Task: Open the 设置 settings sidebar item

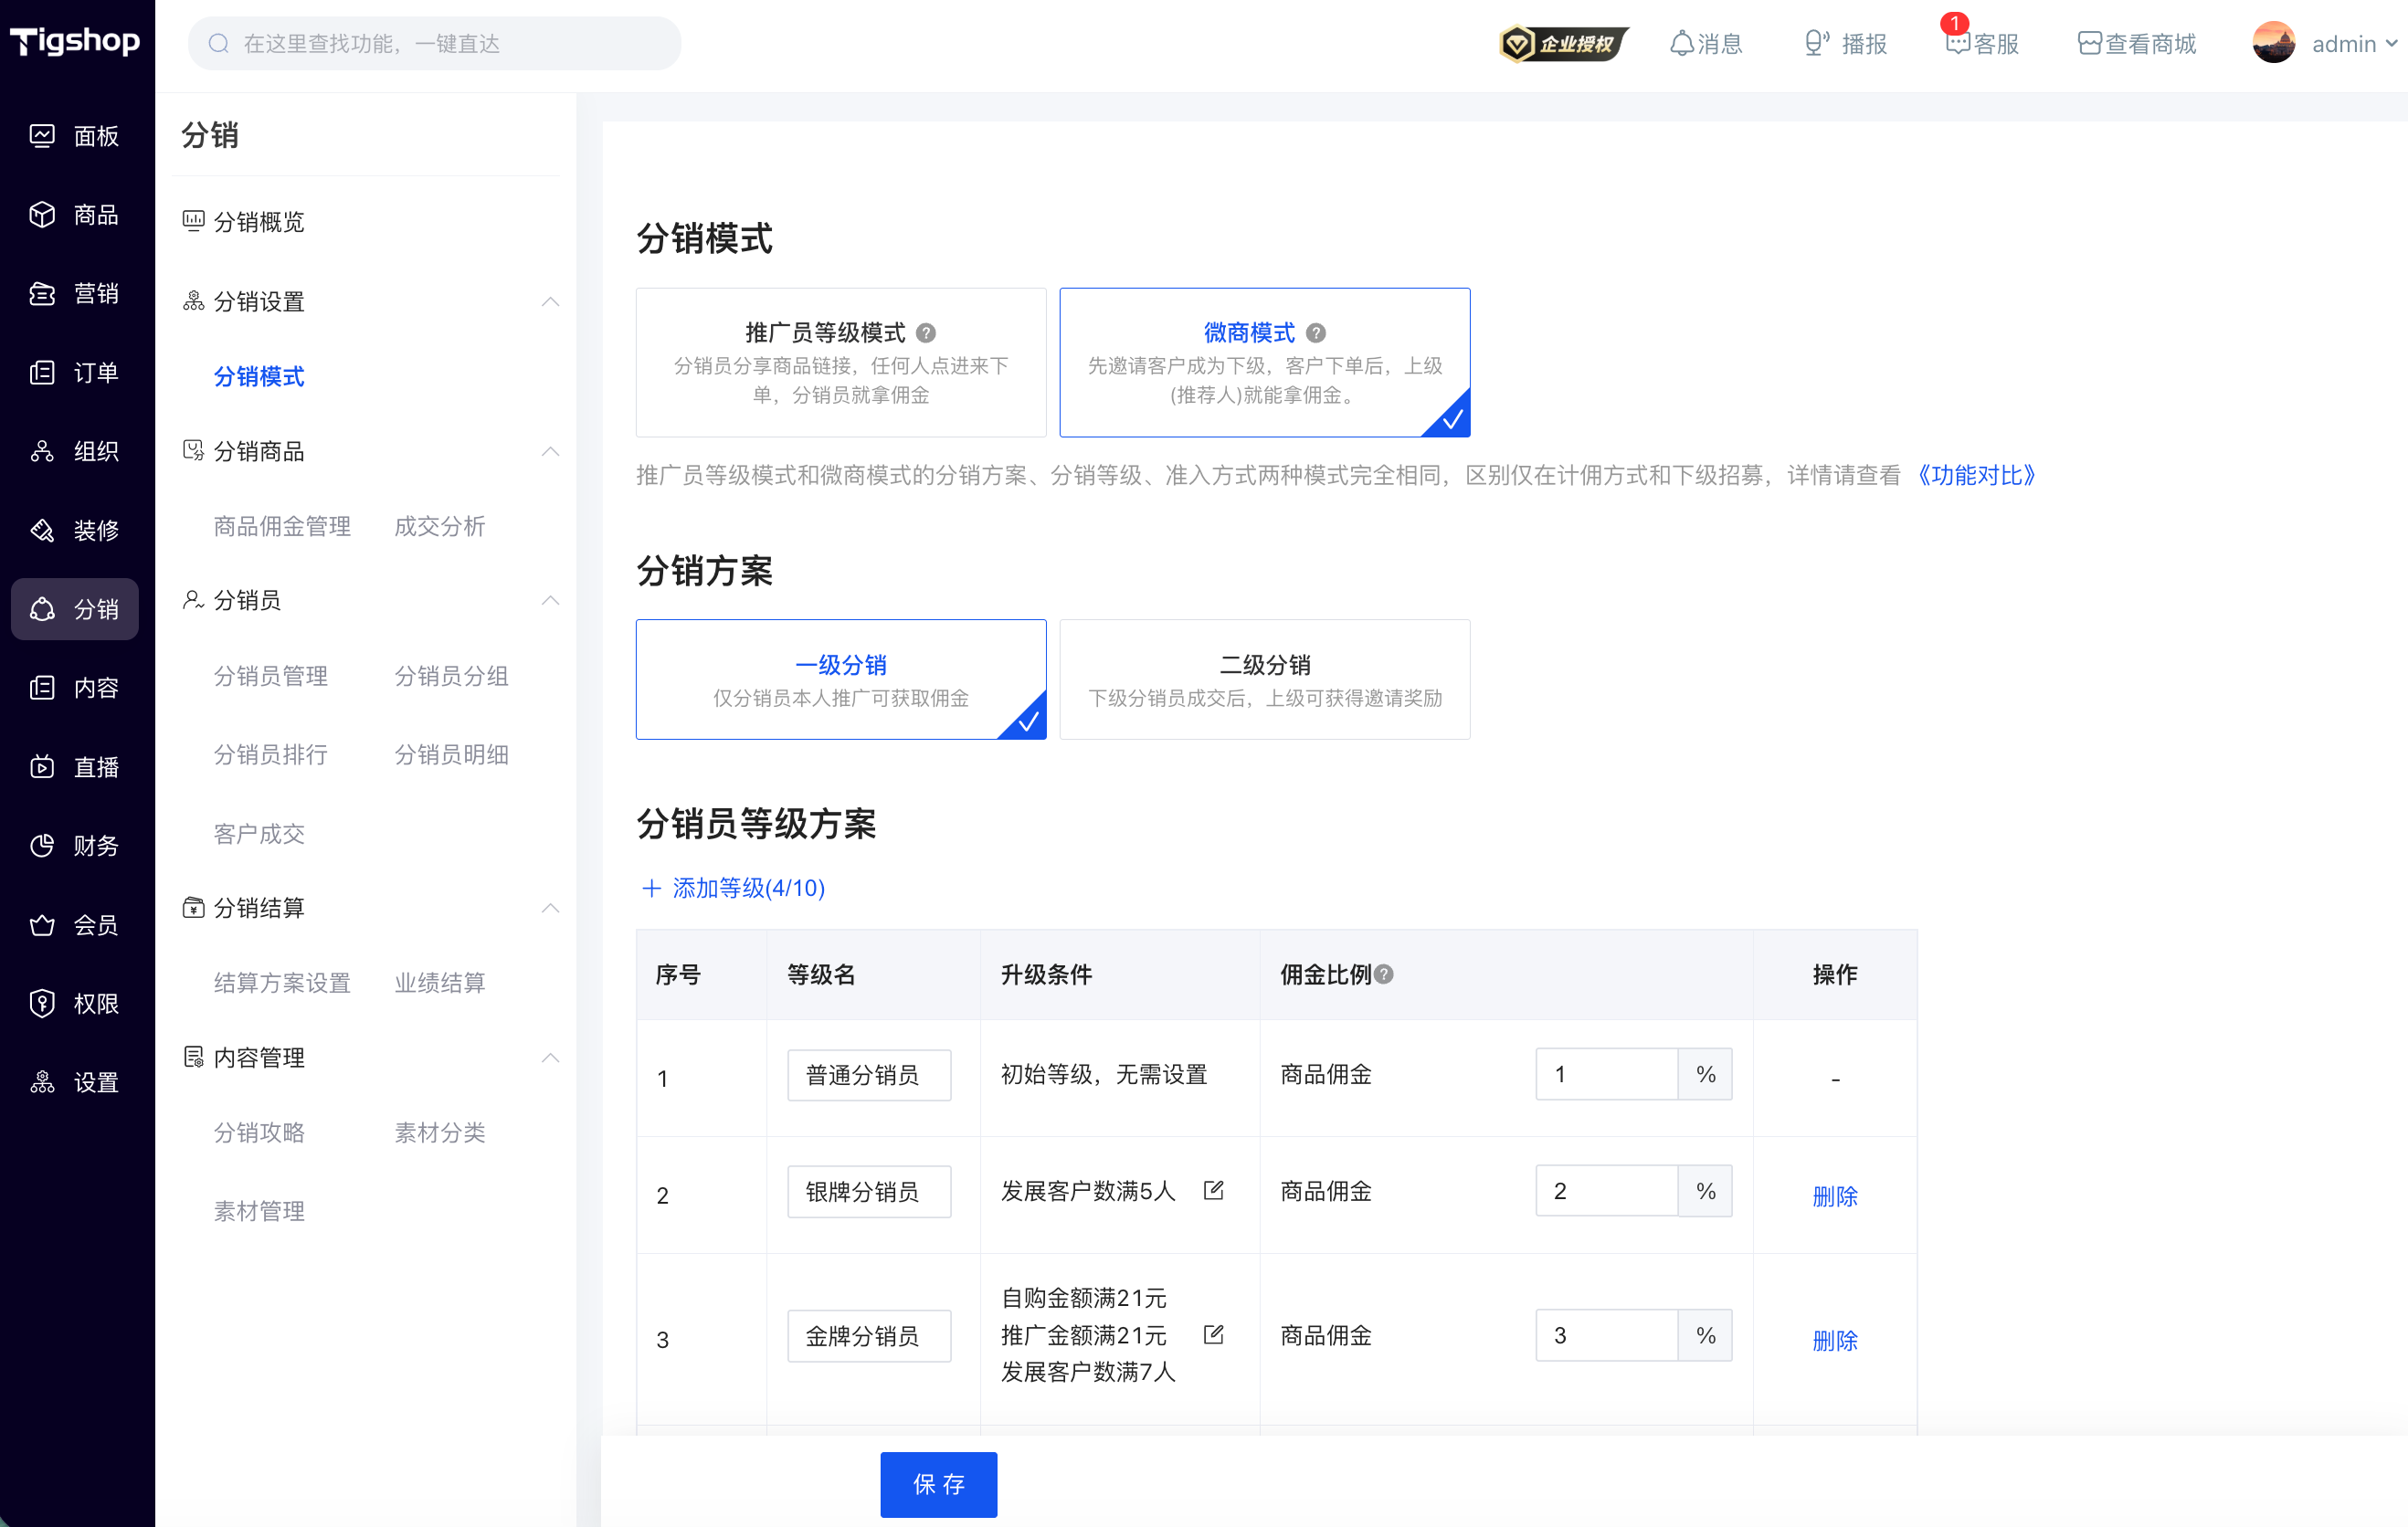Action: 75,1082
